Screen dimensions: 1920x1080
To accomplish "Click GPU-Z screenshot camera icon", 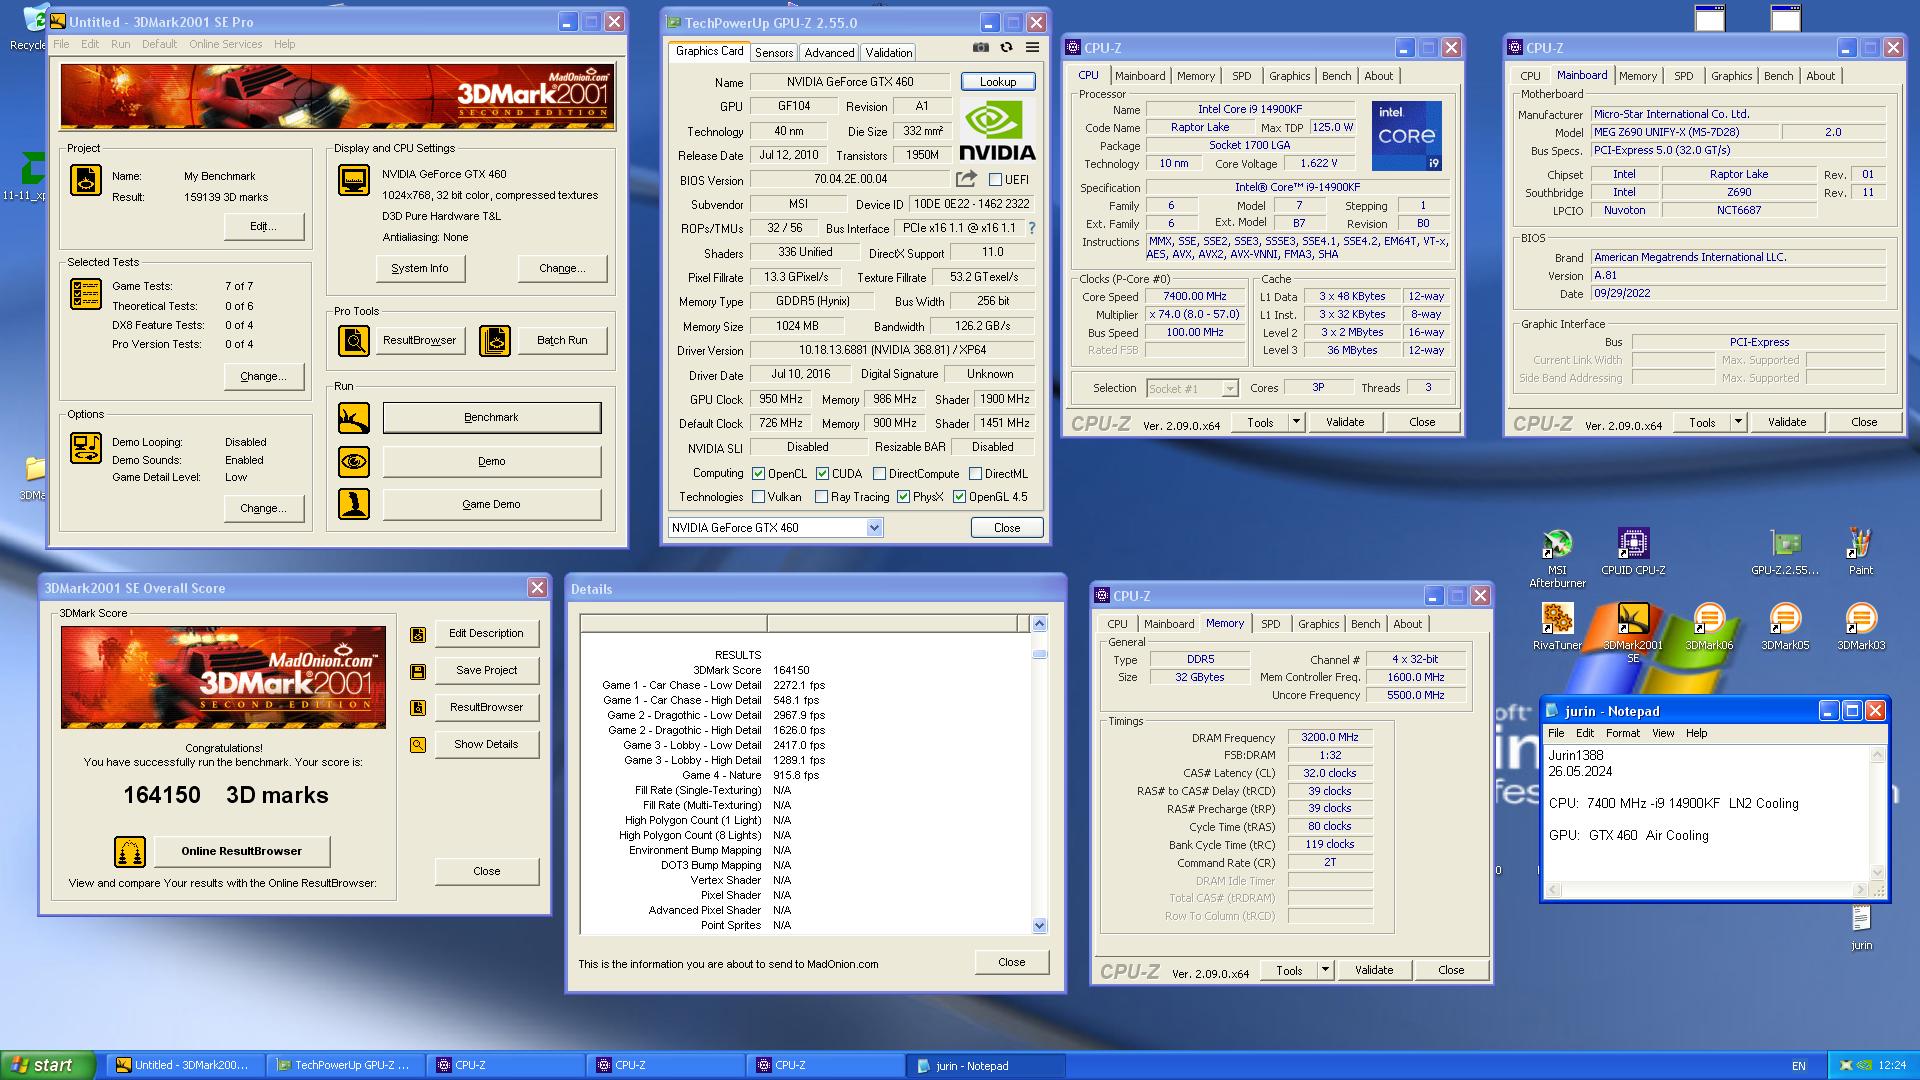I will [981, 47].
